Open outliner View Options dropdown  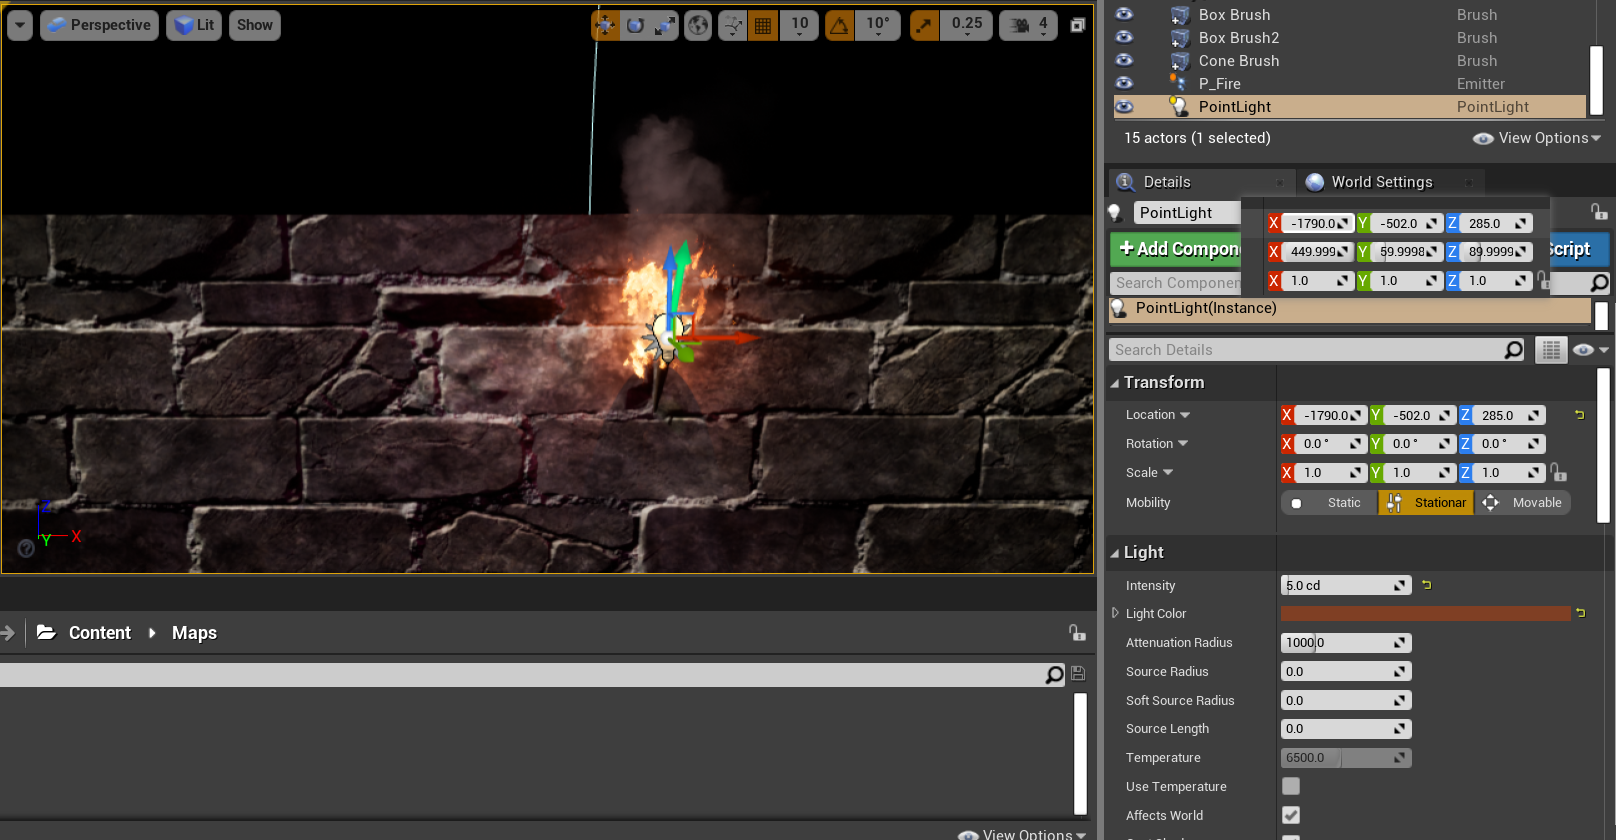(1537, 138)
